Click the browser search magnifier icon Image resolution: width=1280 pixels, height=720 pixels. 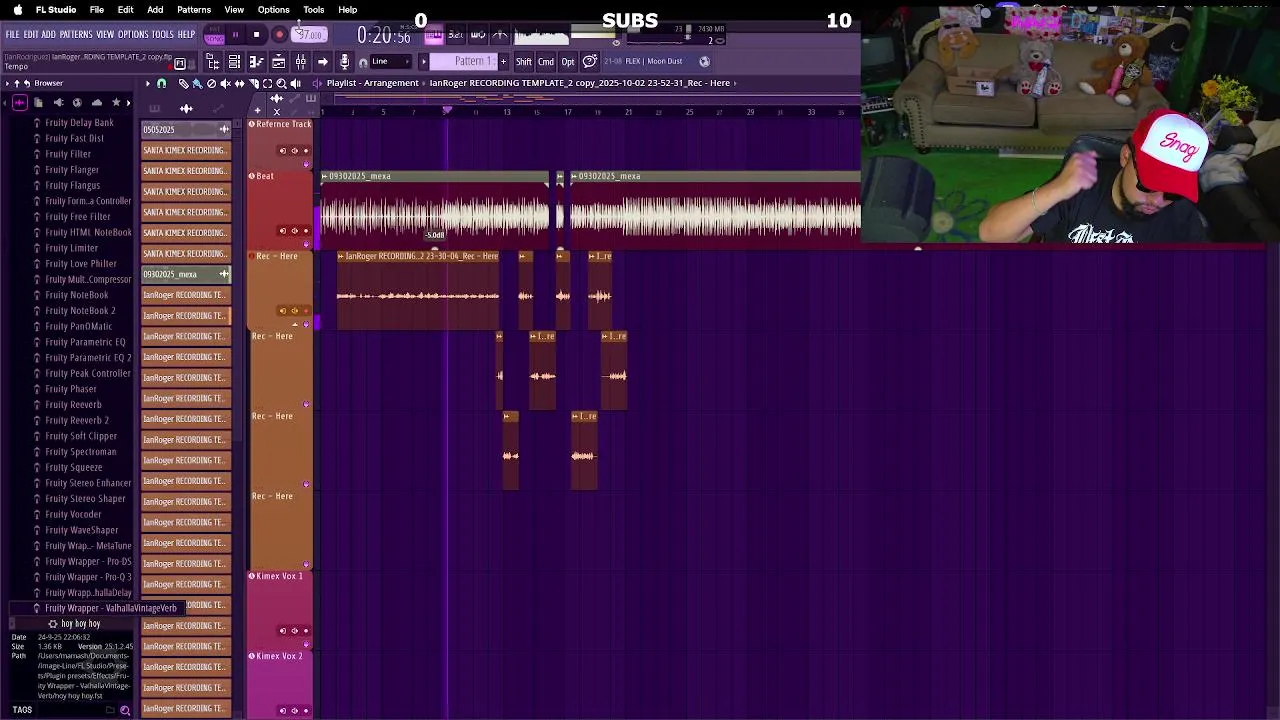(x=125, y=711)
